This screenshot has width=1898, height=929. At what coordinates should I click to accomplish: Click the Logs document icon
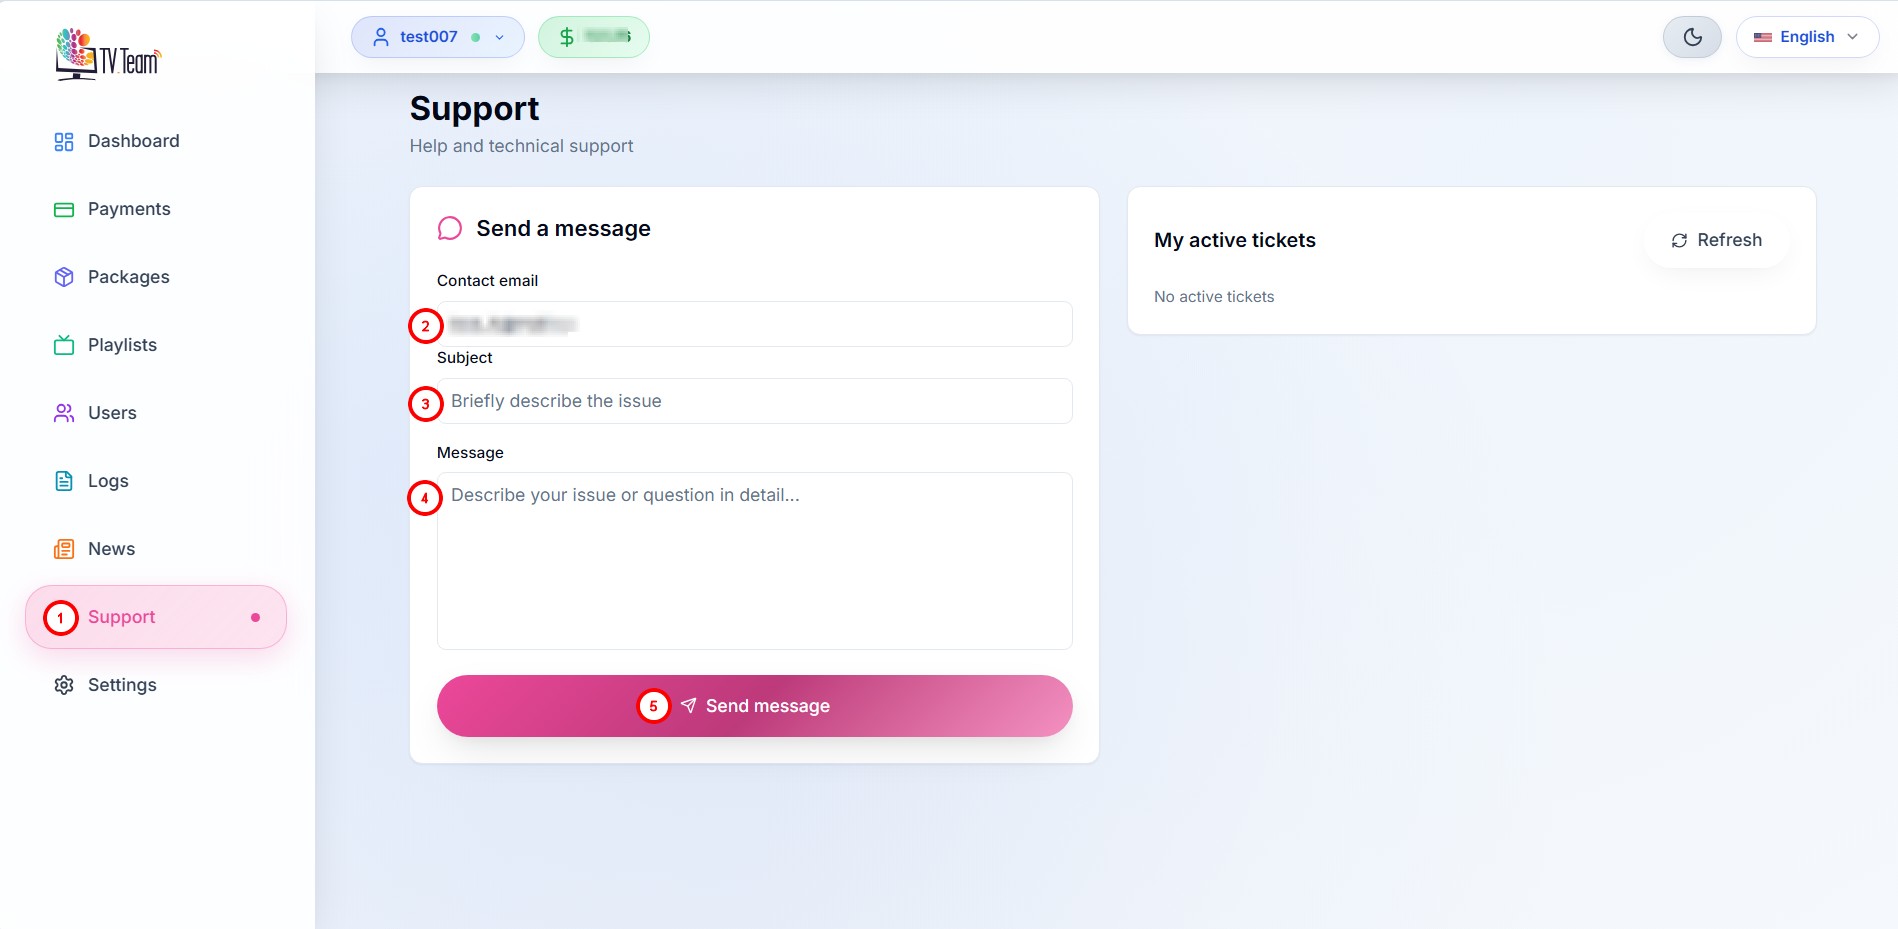tap(63, 480)
